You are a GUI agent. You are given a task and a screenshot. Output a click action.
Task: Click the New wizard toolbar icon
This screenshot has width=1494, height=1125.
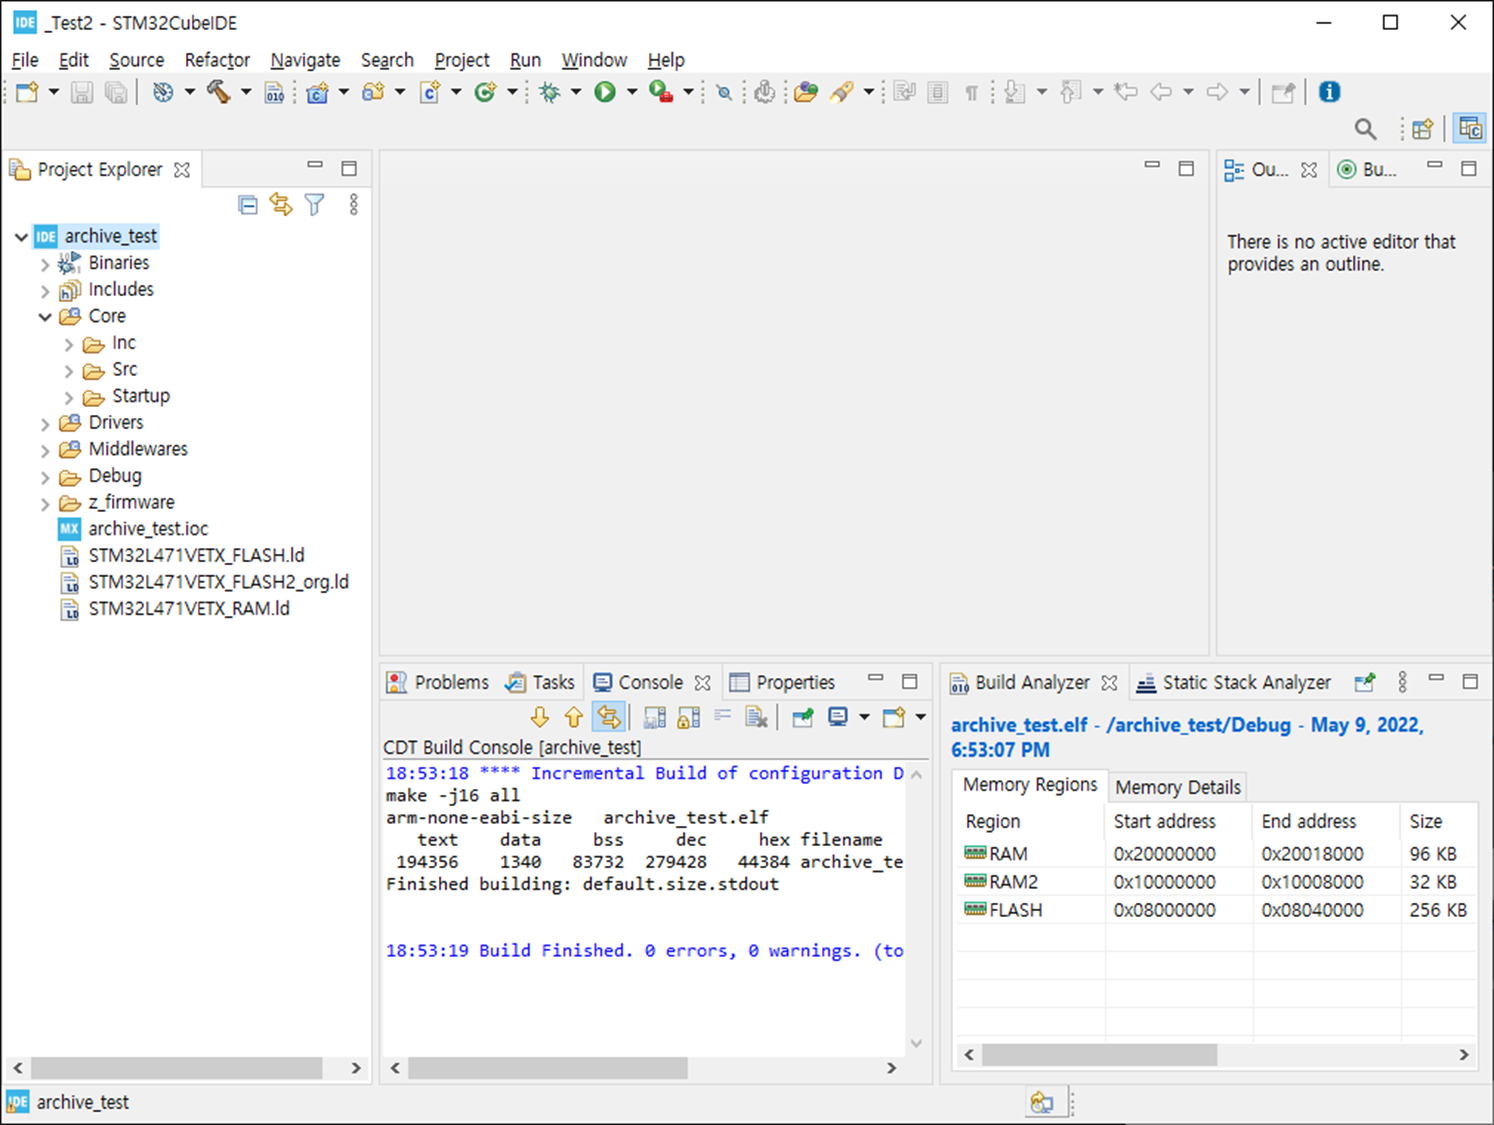pos(27,92)
